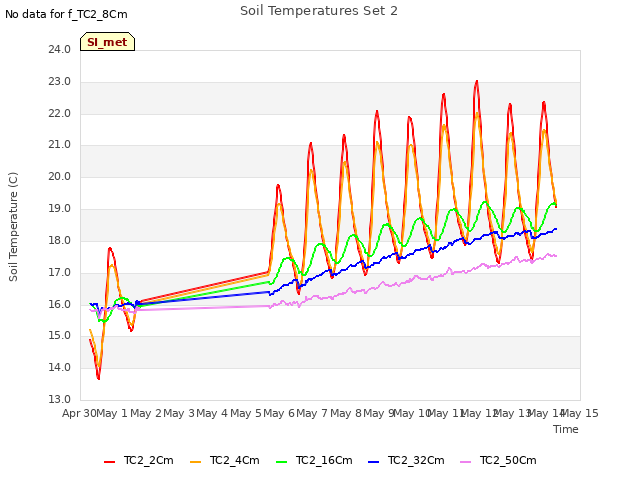Click the TC2_32Cm legend entry
Screen dimensions: 640x480
coord(406,460)
